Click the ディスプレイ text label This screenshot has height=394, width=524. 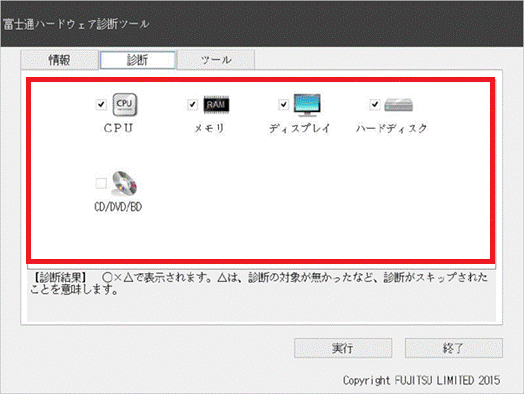point(300,128)
